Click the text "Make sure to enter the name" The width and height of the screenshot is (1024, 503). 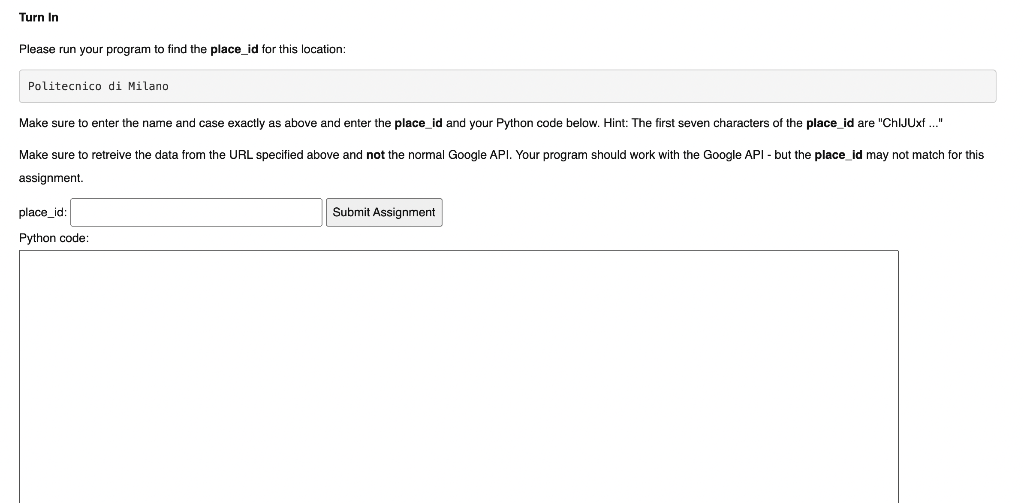[95, 123]
